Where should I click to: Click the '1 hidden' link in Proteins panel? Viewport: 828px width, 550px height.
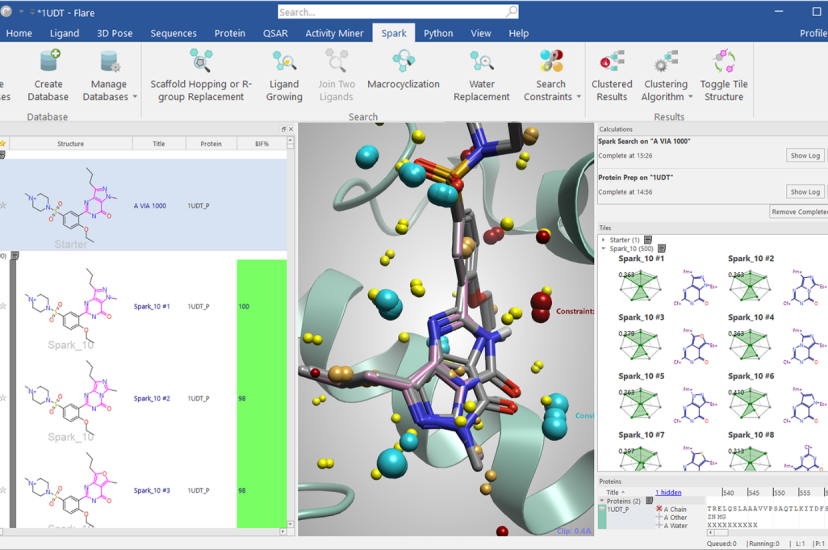(x=669, y=492)
